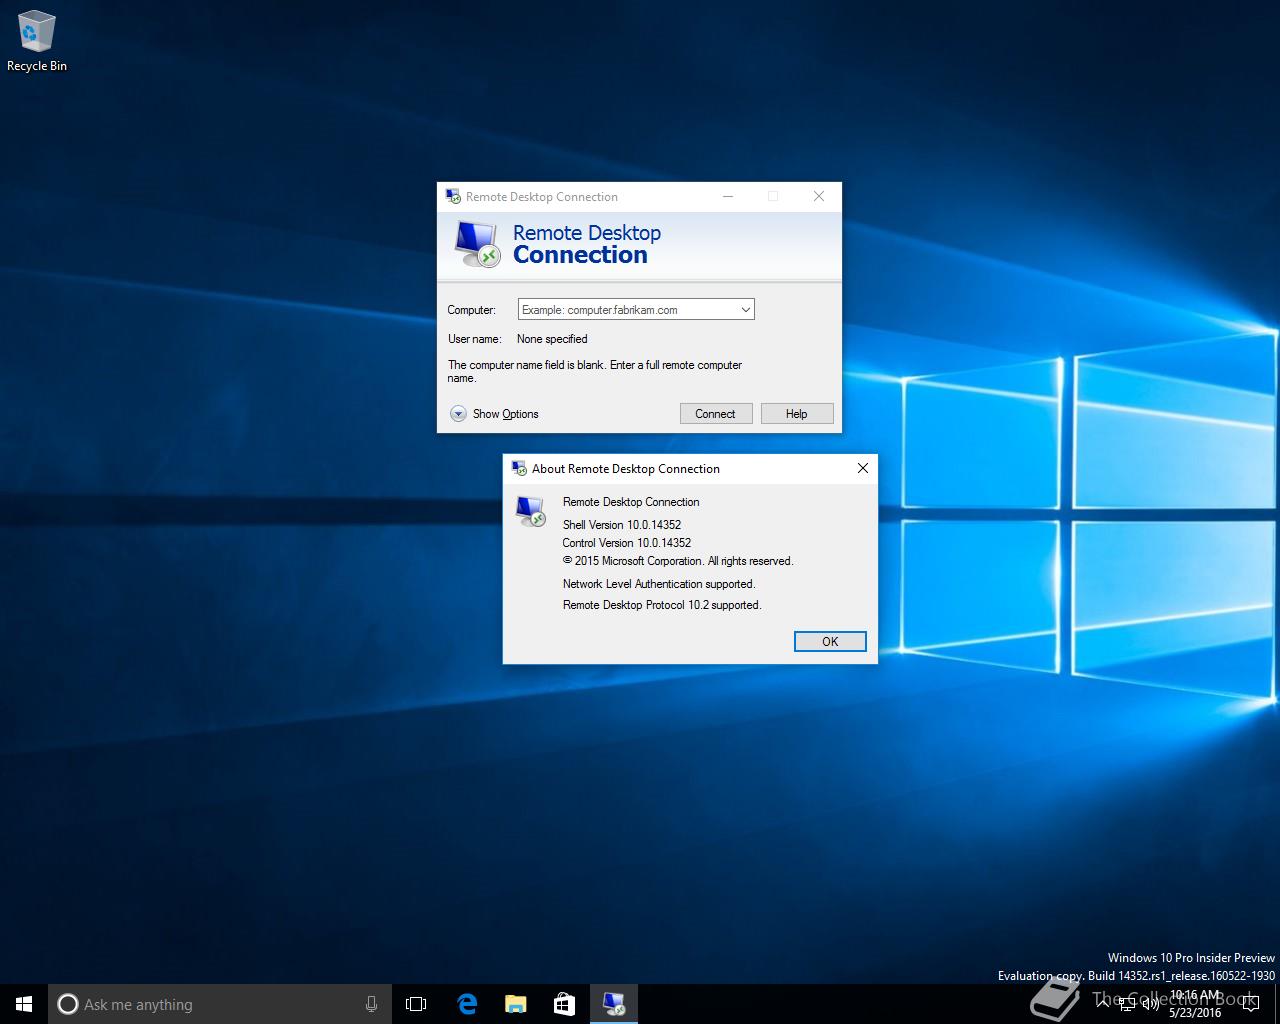Close the About Remote Desktop Connection dialog

(863, 468)
